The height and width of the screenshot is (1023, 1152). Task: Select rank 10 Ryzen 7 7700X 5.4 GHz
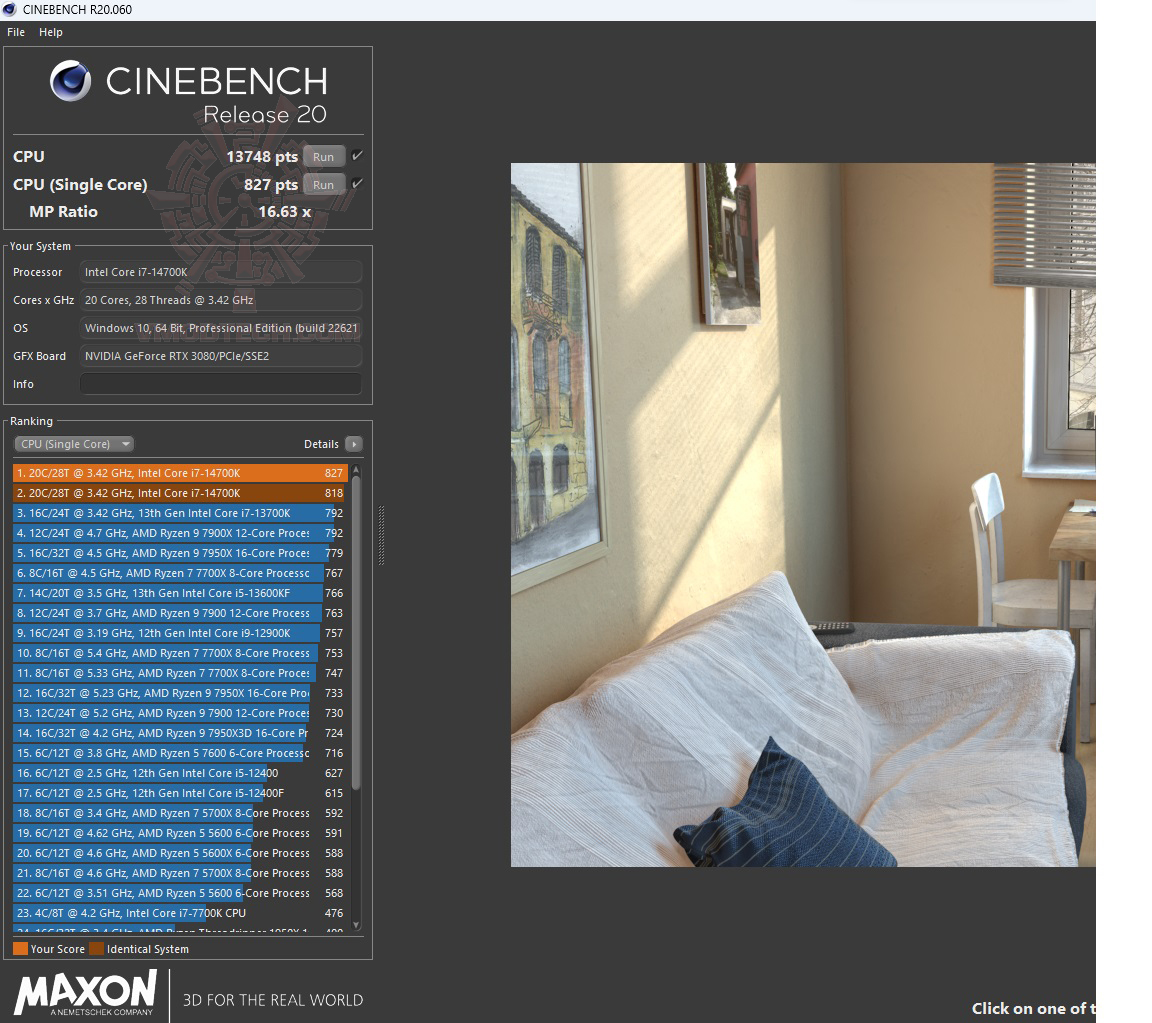[x=180, y=653]
